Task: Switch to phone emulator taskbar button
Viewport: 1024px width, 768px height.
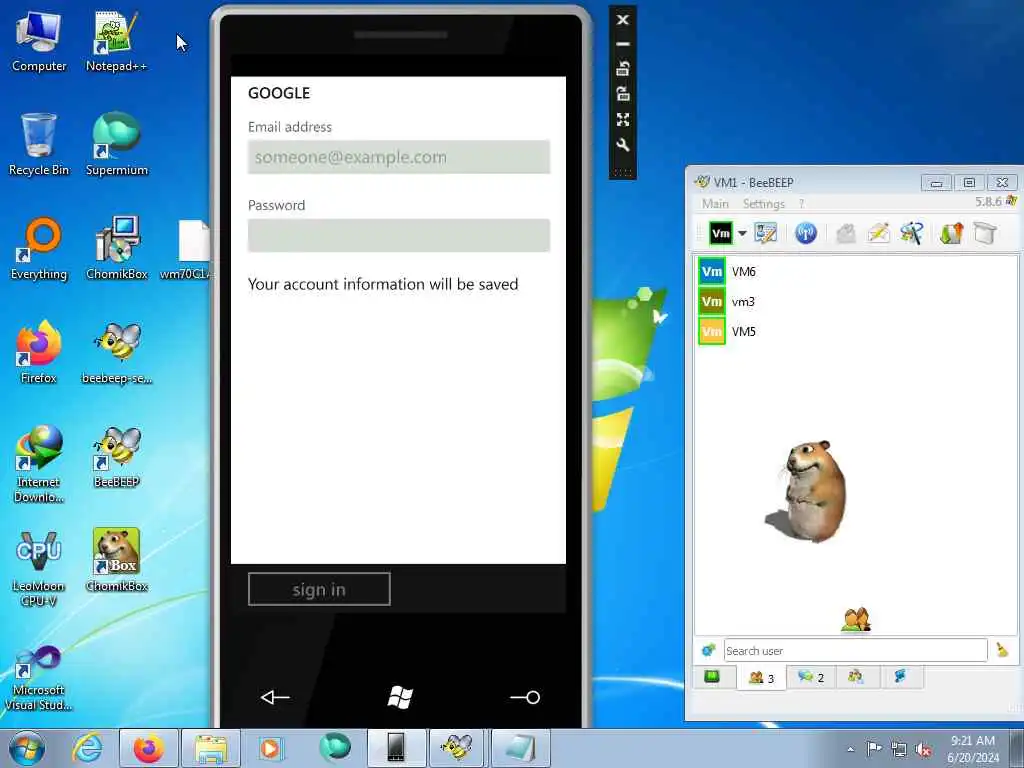Action: click(396, 748)
